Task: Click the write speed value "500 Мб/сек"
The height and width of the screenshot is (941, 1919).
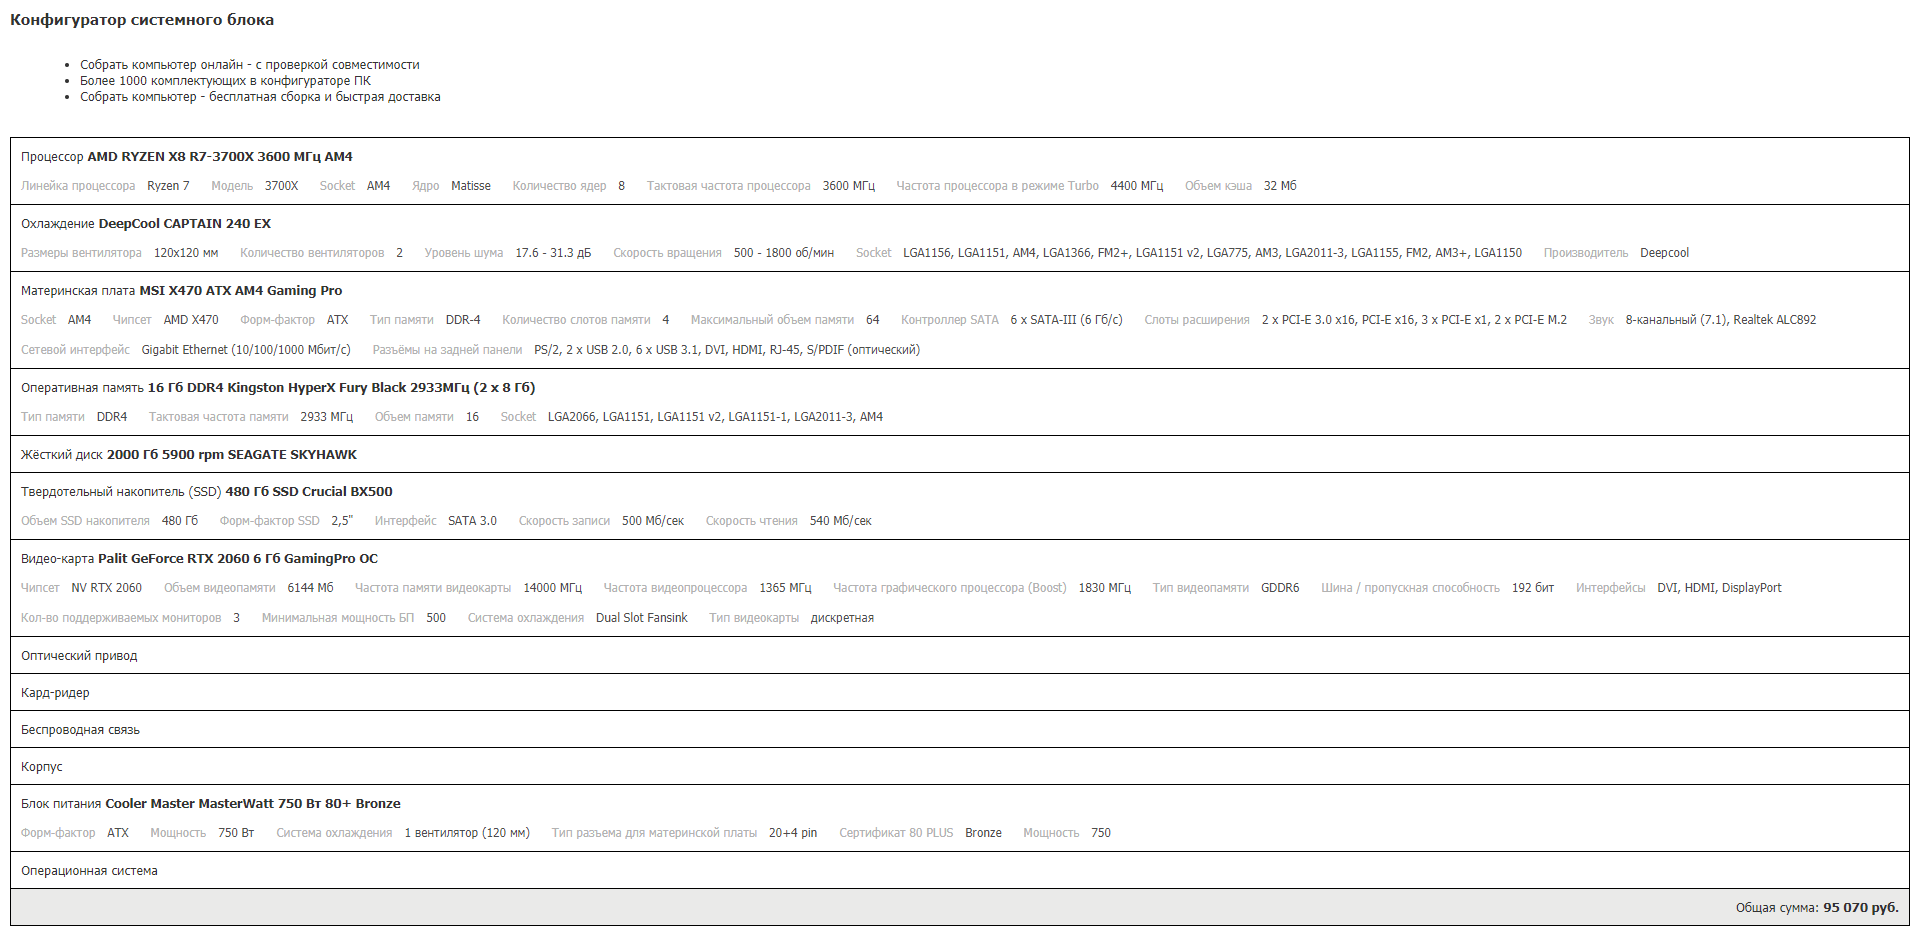Action: click(x=653, y=521)
